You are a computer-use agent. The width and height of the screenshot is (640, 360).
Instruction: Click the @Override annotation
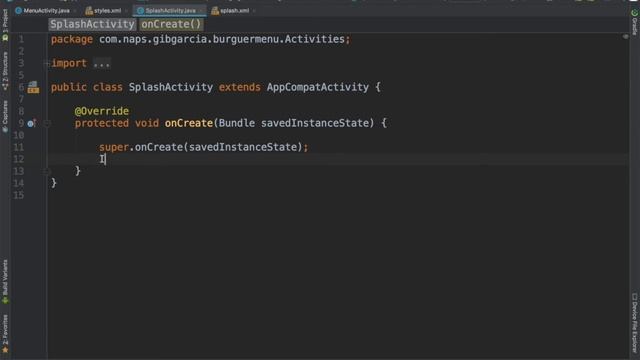click(x=102, y=111)
